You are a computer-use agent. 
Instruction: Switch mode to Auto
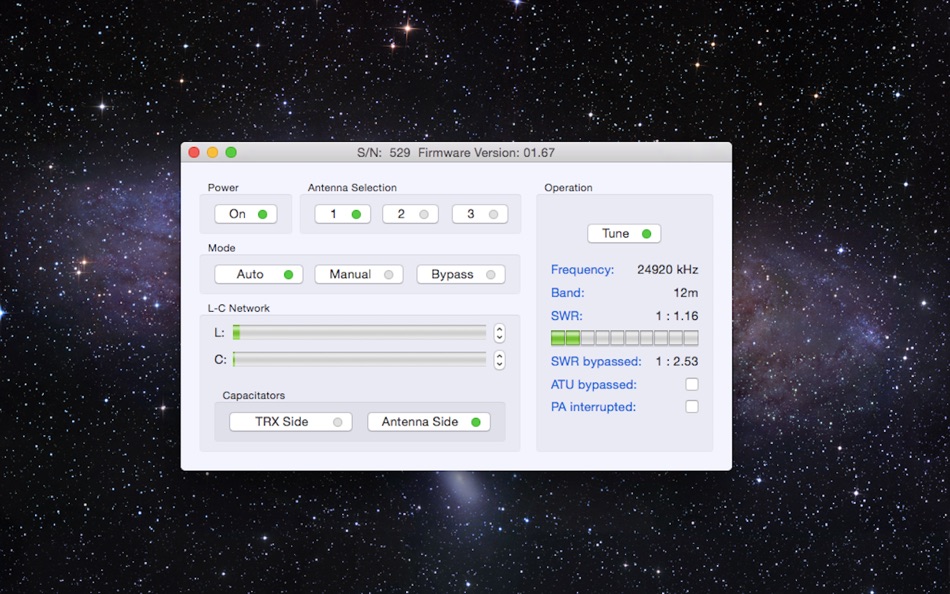click(x=259, y=274)
